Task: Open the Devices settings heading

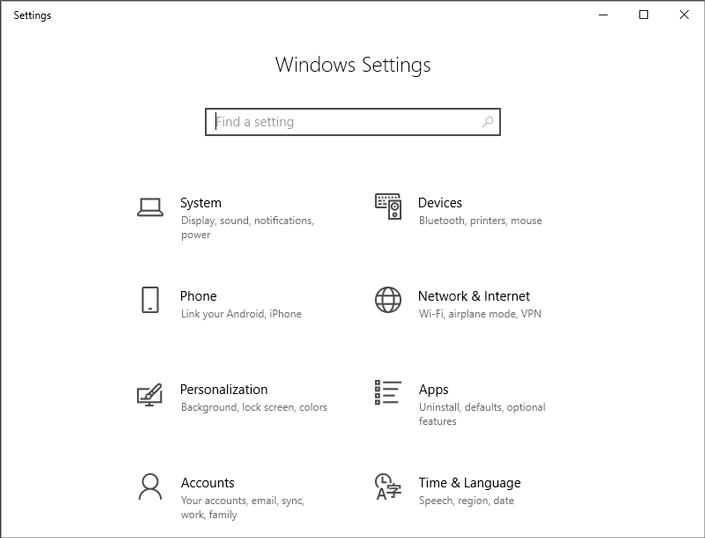Action: (440, 203)
